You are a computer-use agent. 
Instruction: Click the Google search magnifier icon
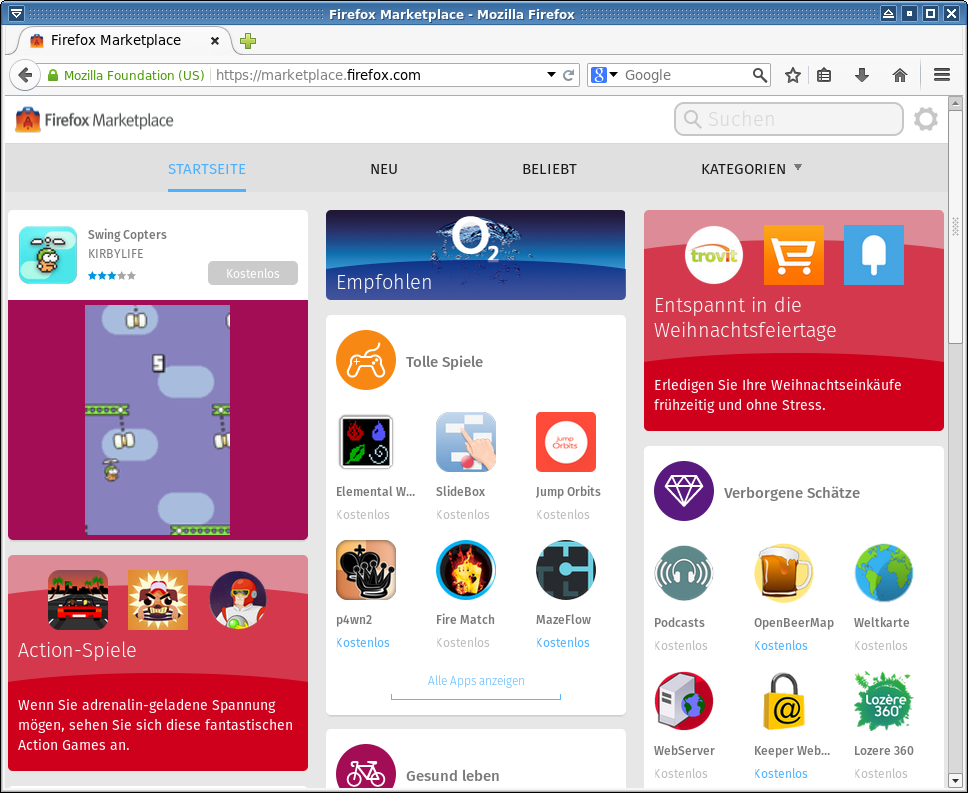point(760,75)
